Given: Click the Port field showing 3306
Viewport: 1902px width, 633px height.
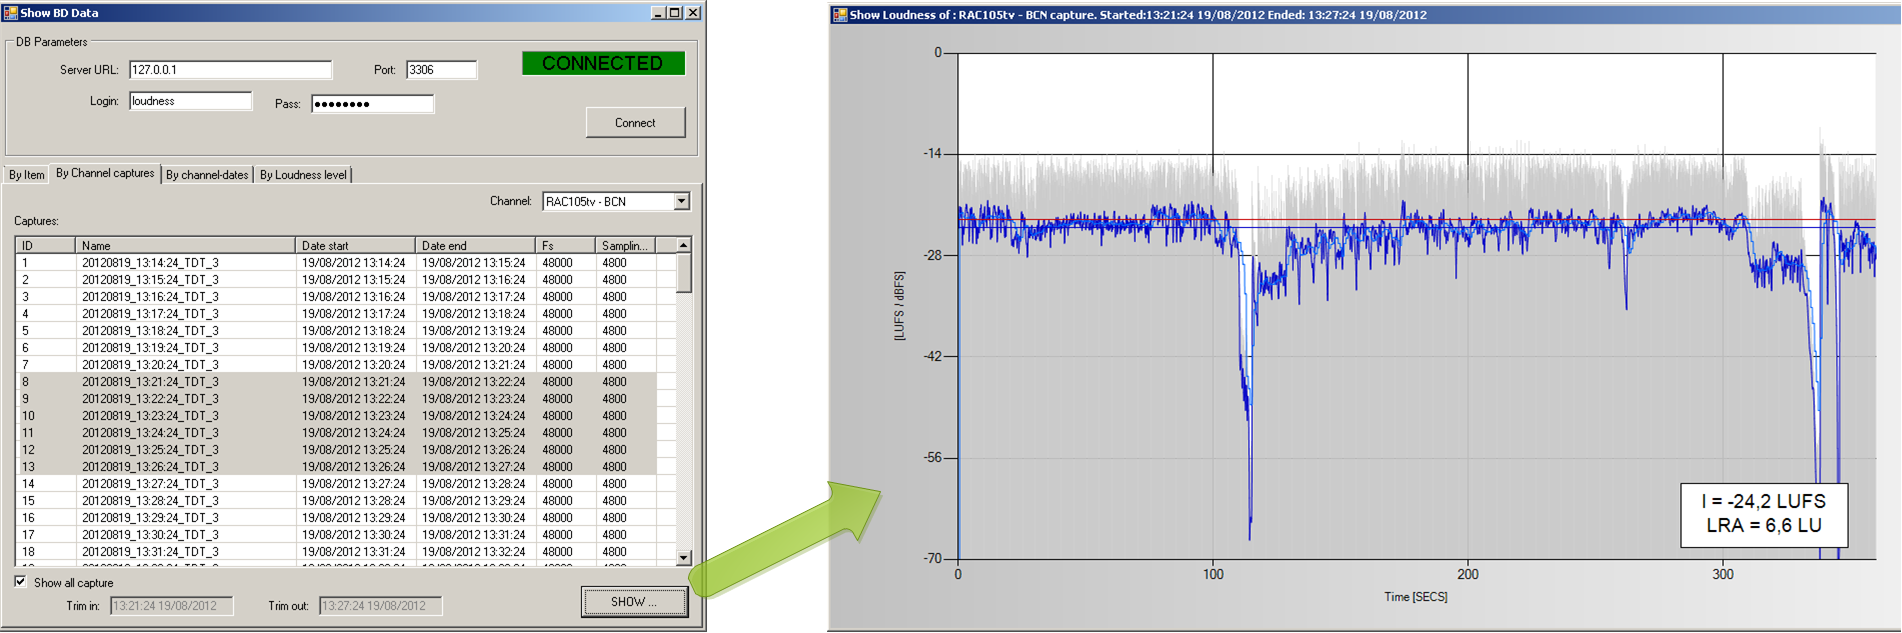Looking at the screenshot, I should click(x=441, y=70).
